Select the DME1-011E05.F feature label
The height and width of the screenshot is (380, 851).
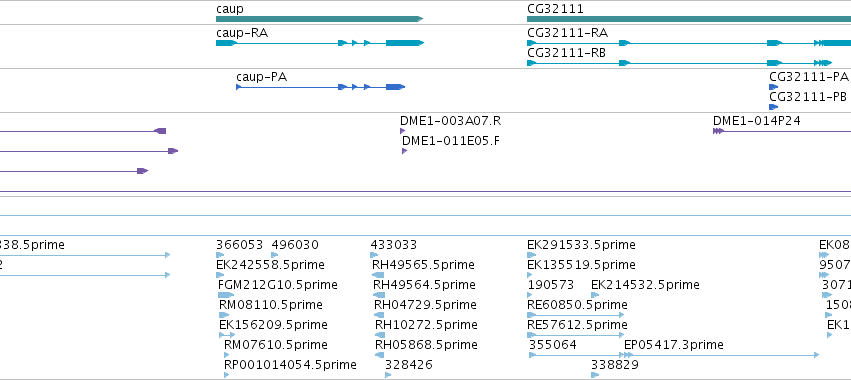point(451,141)
